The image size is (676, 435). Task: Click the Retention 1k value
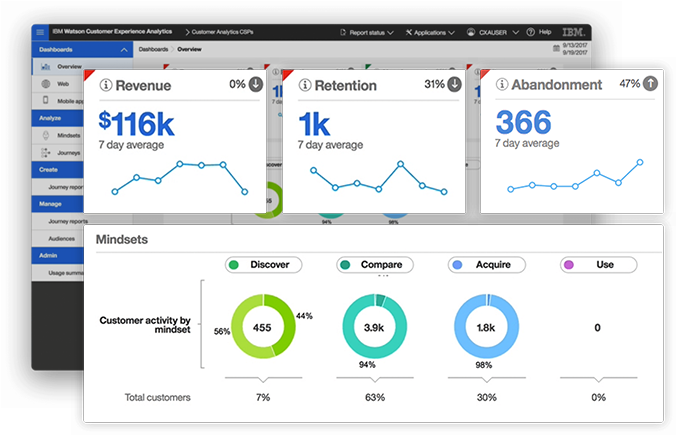pyautogui.click(x=314, y=125)
